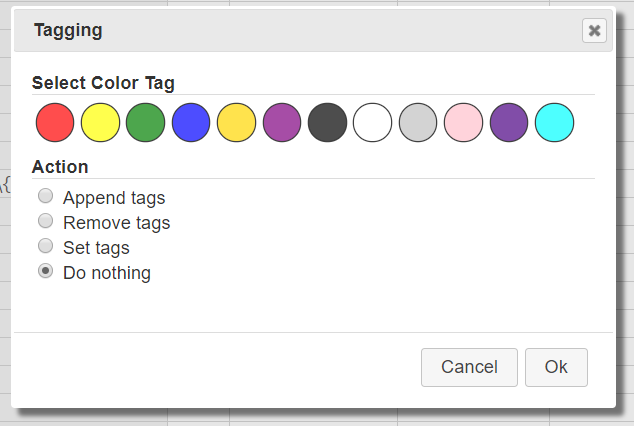Image resolution: width=634 pixels, height=426 pixels.
Task: Select the Append tags radio option
Action: point(46,197)
